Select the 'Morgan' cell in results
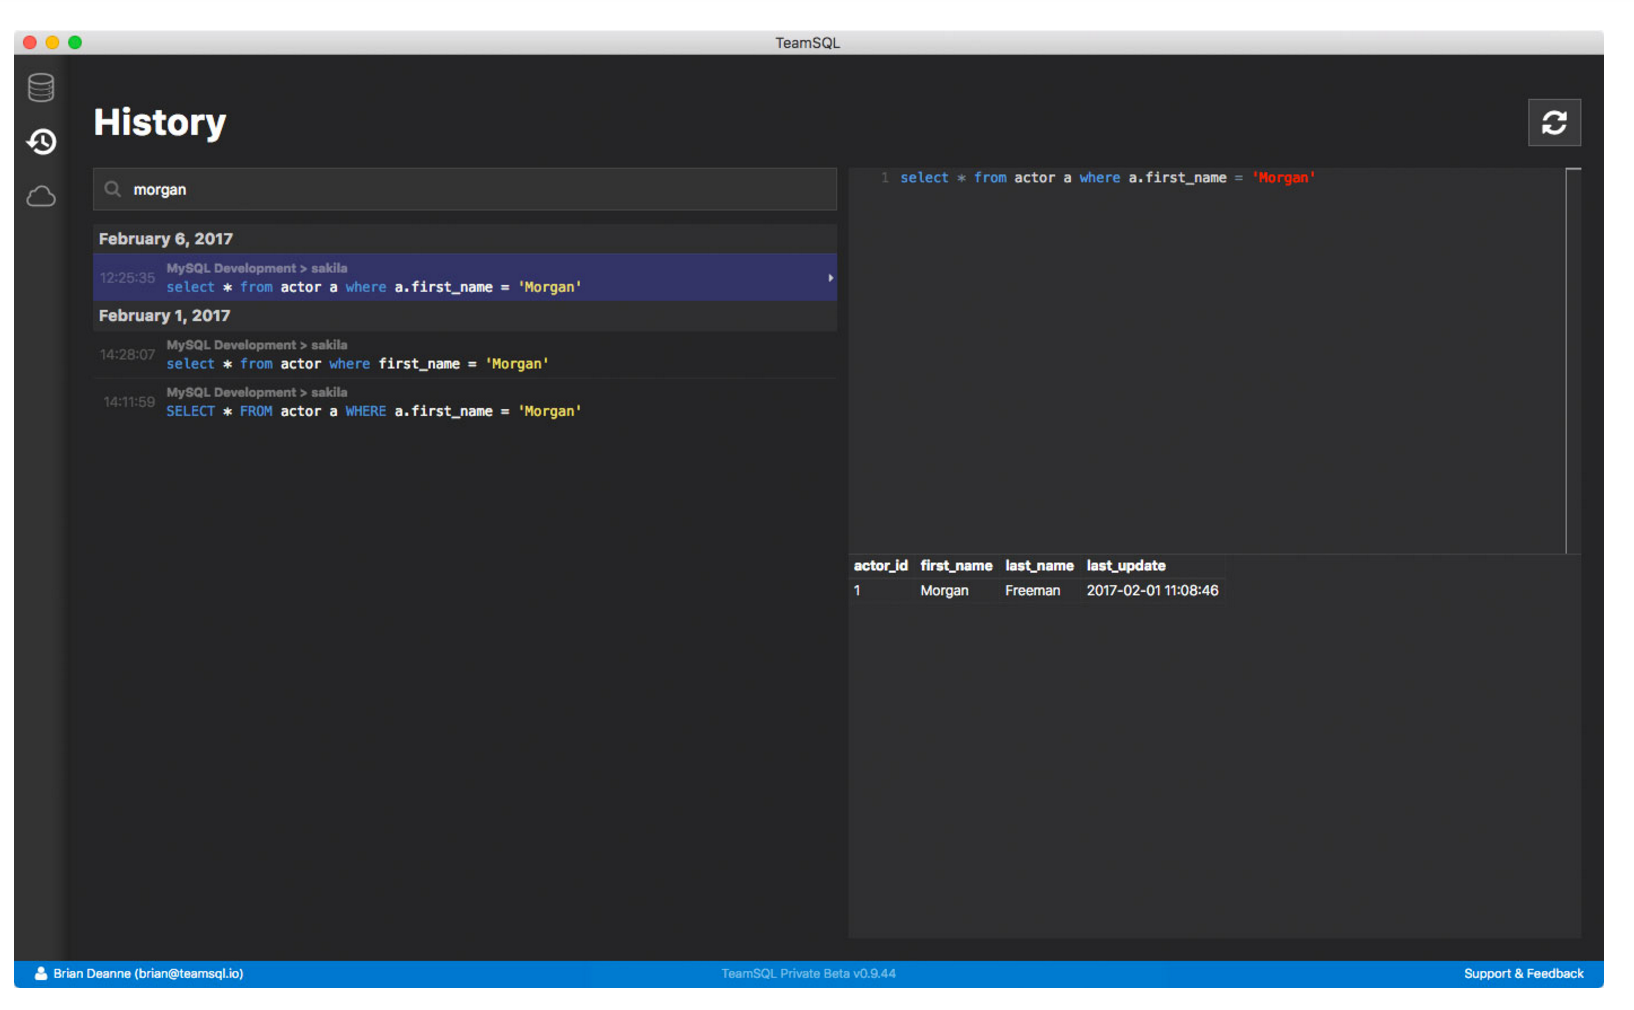 tap(944, 591)
